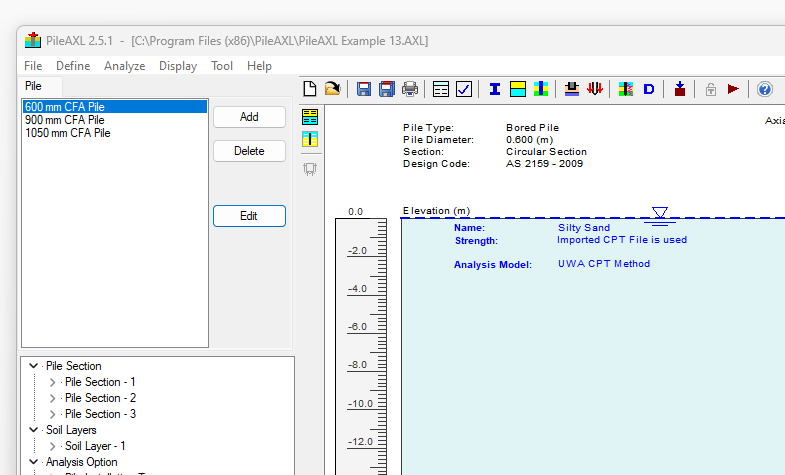
Task: Click the greyed pile group icon in side toolbar
Action: click(x=310, y=169)
